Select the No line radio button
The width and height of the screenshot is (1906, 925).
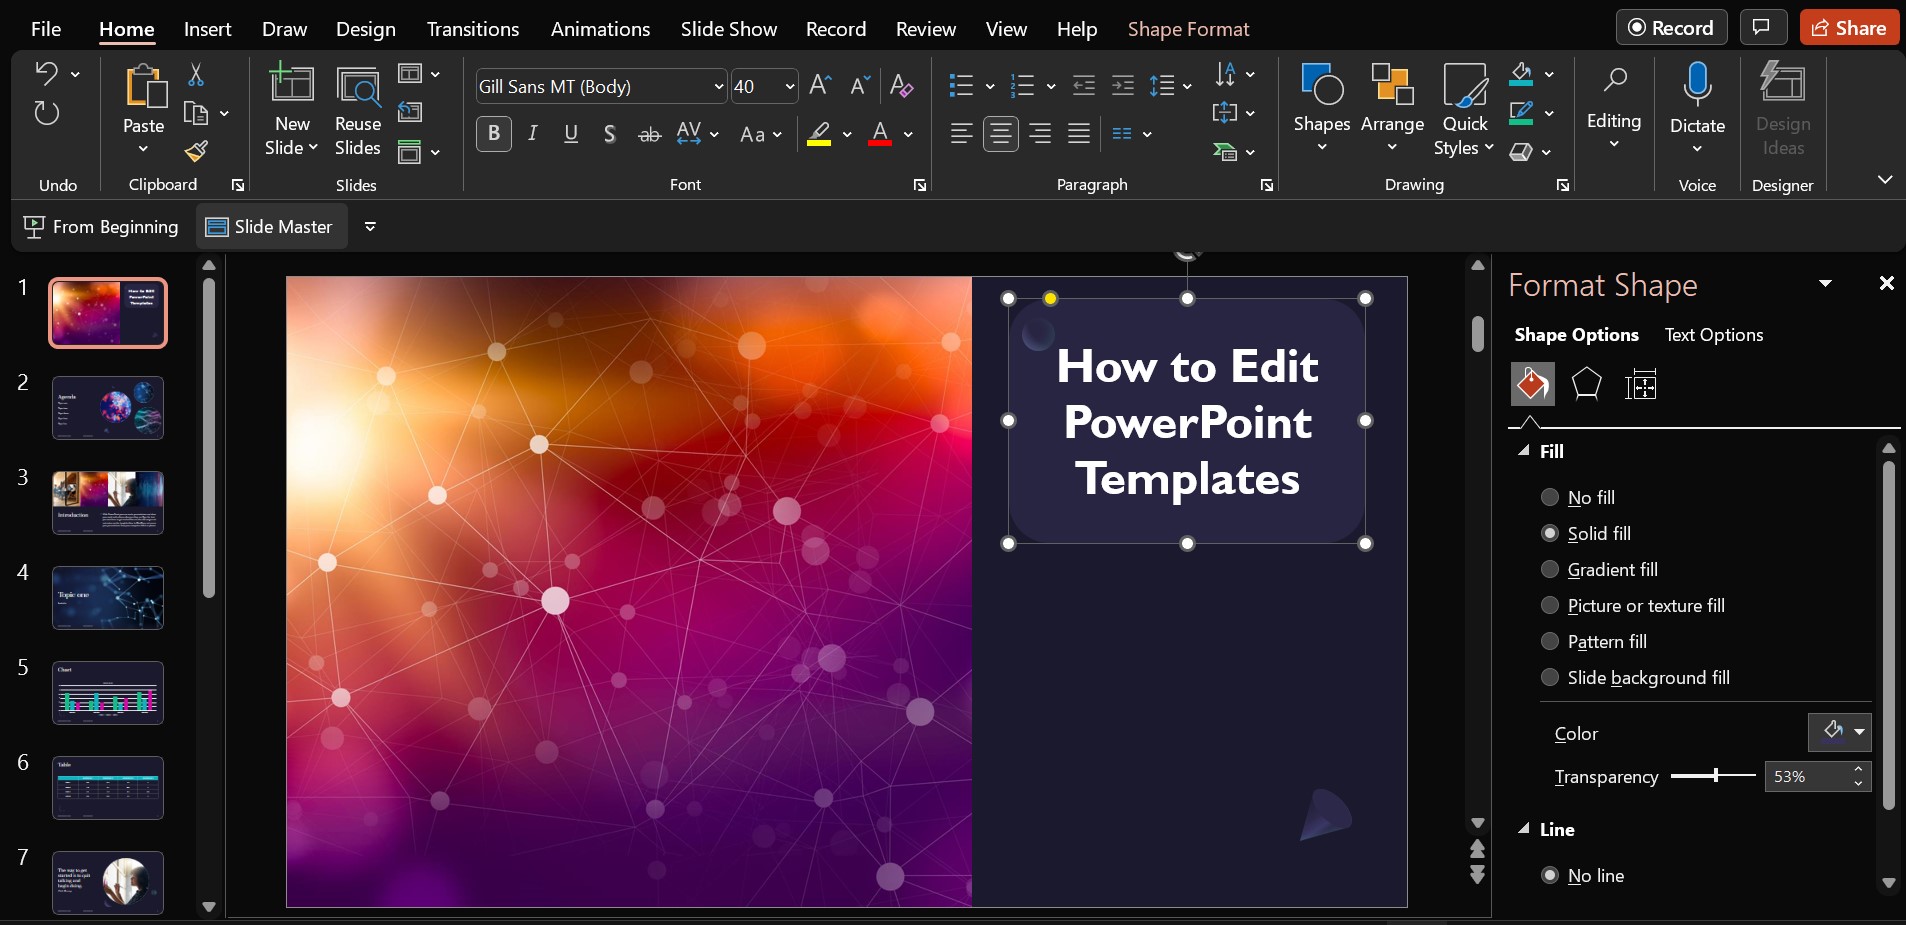1550,875
